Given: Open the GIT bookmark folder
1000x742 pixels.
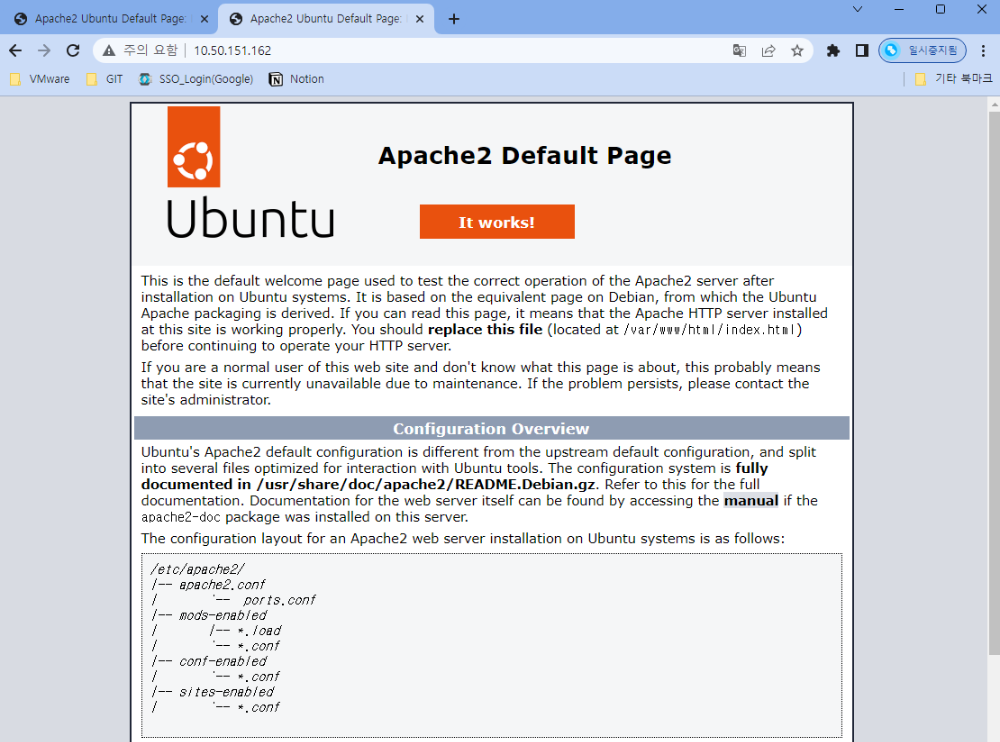Looking at the screenshot, I should pyautogui.click(x=105, y=79).
